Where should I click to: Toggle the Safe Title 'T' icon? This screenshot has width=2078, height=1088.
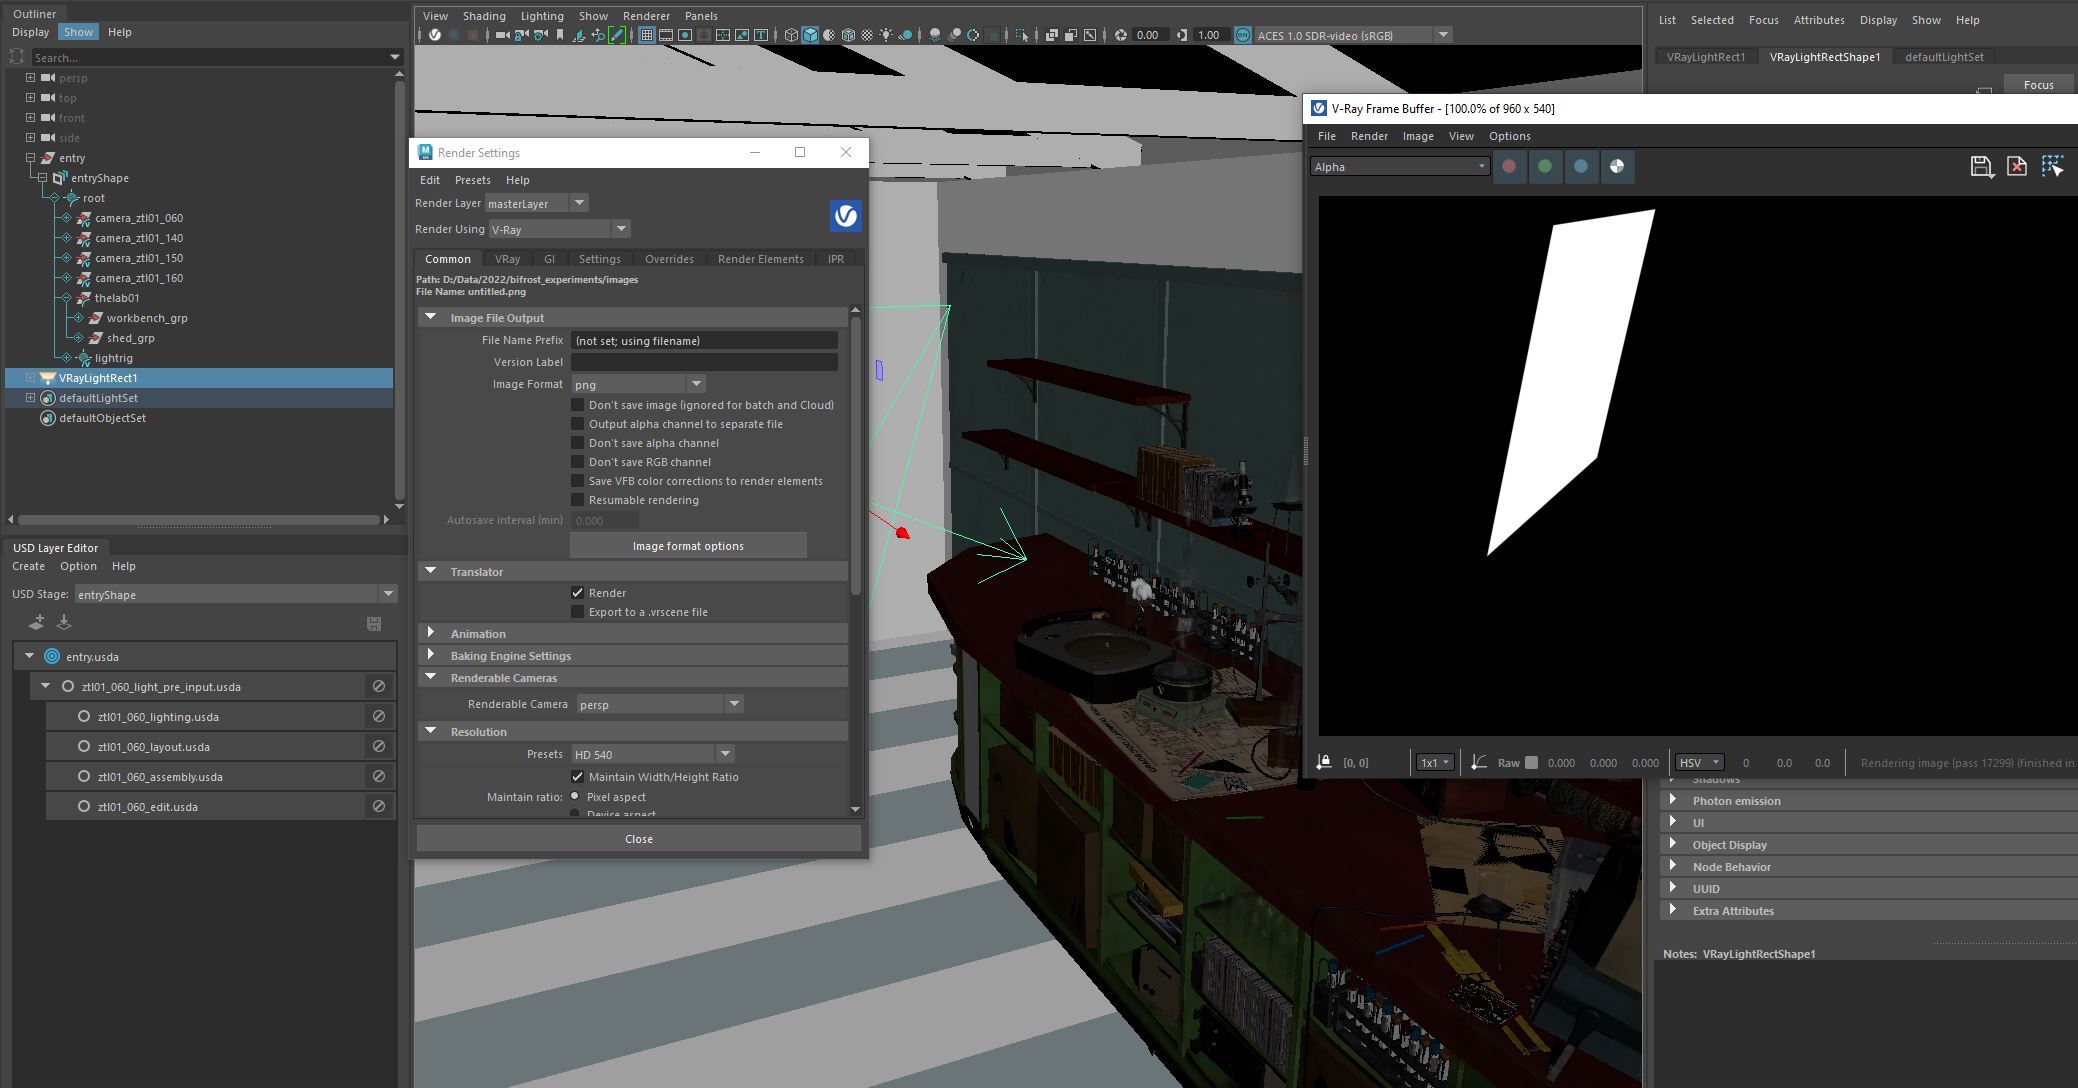point(760,35)
